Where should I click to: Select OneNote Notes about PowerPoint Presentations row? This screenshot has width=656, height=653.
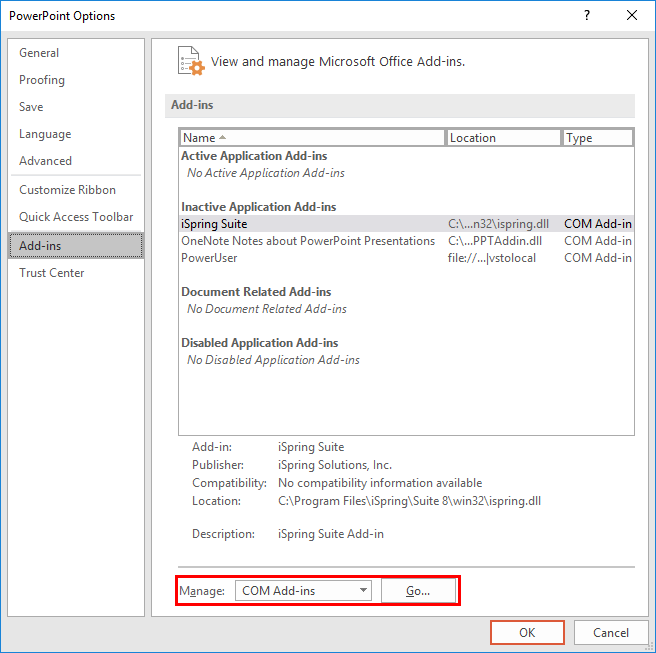tap(406, 241)
